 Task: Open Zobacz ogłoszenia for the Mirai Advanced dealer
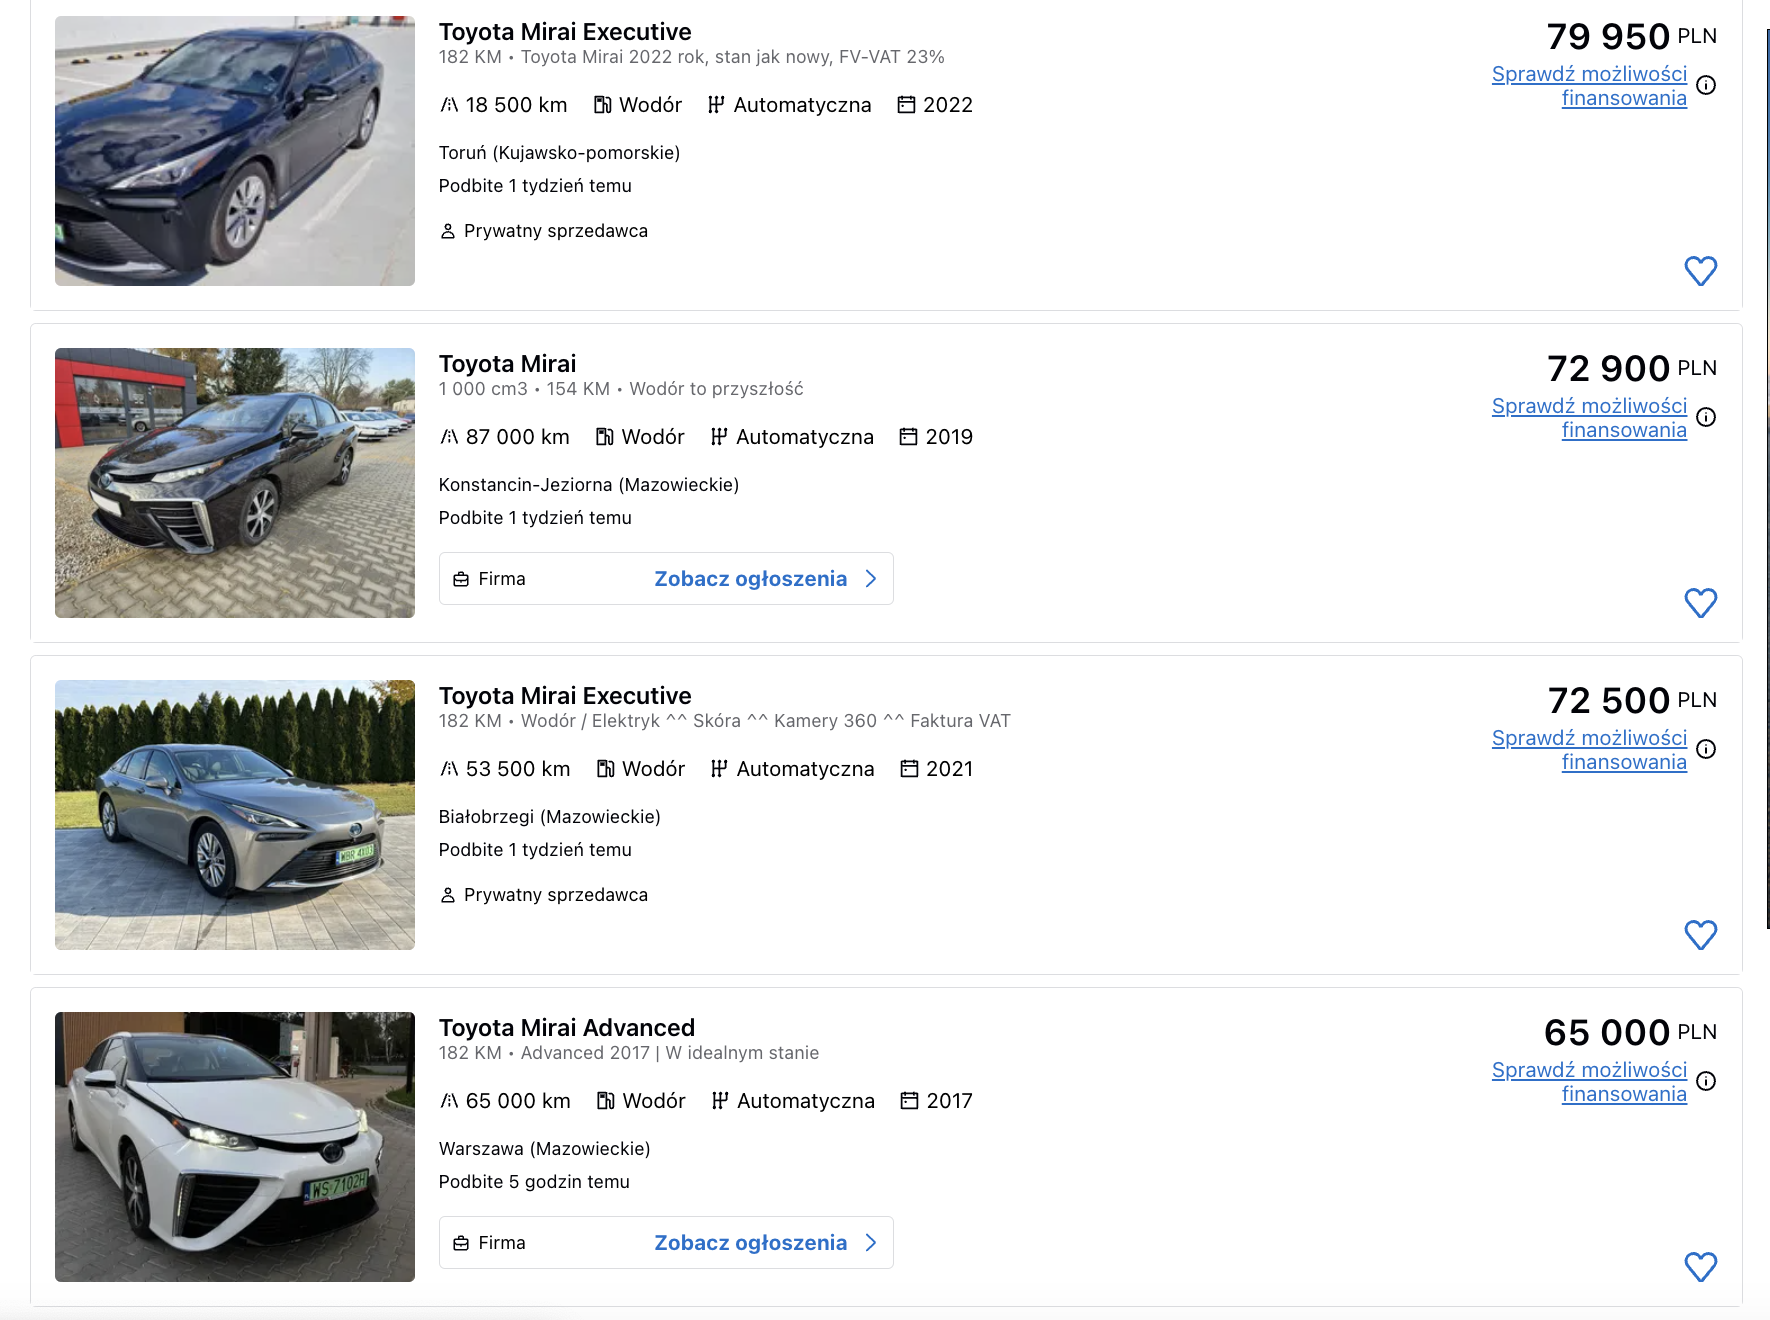point(750,1243)
